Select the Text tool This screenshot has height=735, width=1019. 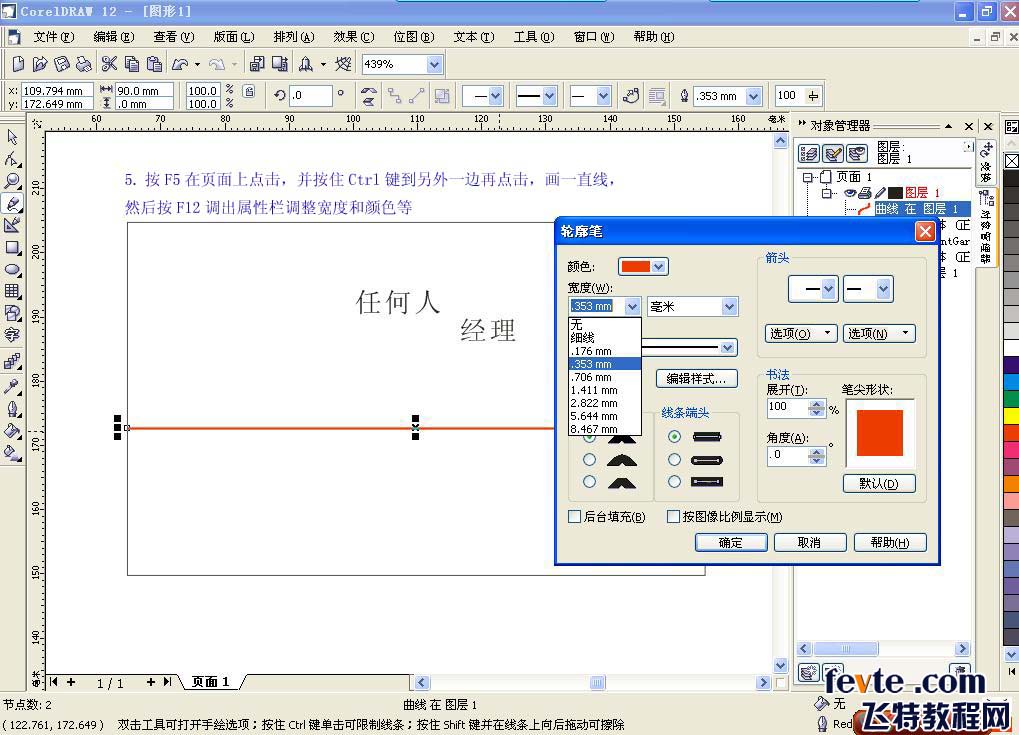(x=12, y=335)
